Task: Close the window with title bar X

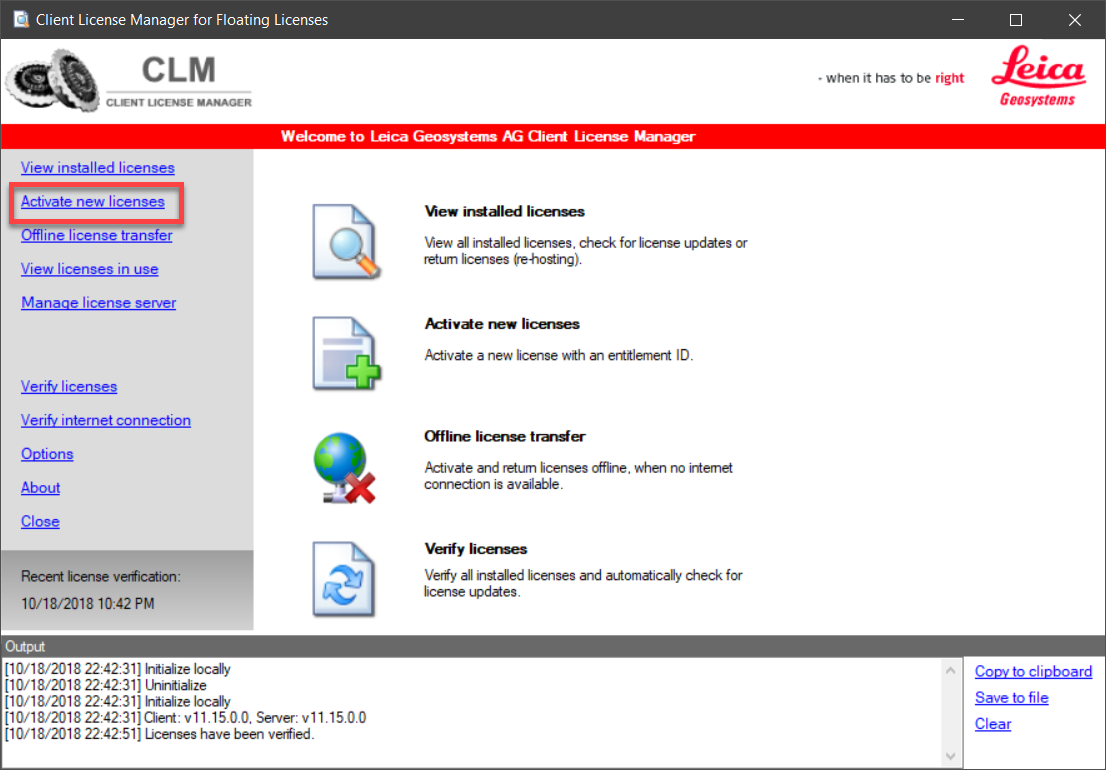Action: pos(1074,20)
